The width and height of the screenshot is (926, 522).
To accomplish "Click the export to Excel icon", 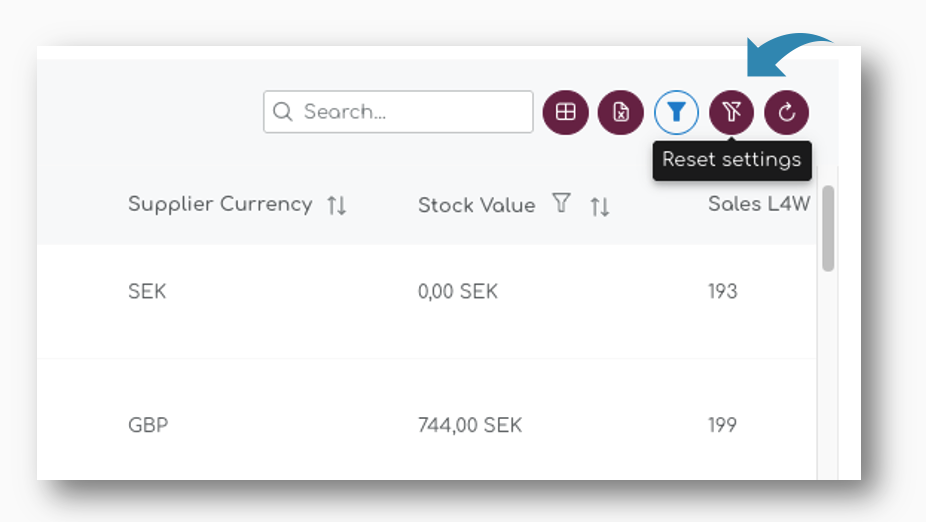I will coord(621,112).
